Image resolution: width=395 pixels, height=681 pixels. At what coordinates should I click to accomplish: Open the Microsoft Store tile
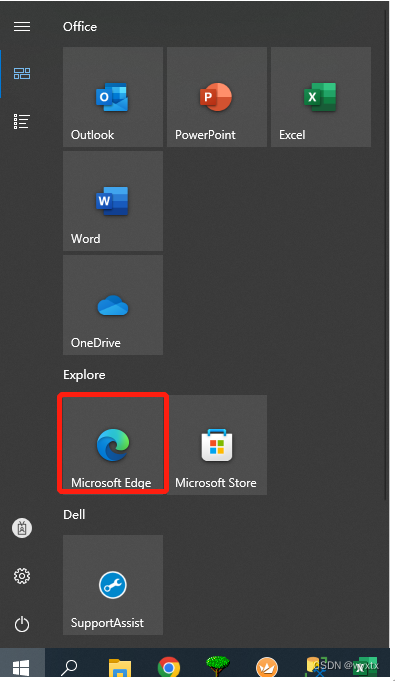coord(217,445)
